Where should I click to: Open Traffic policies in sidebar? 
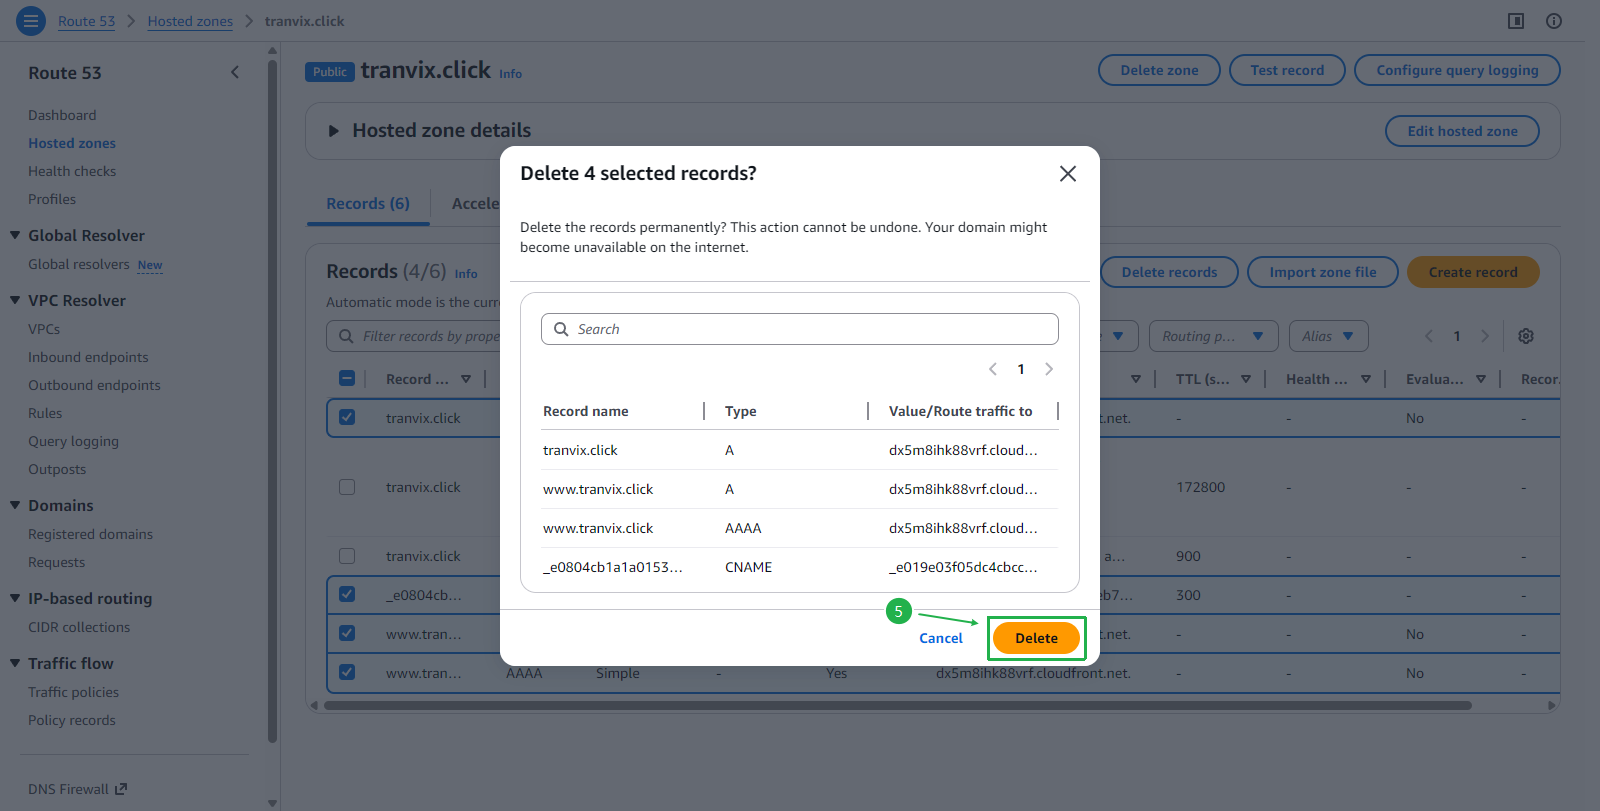[73, 692]
